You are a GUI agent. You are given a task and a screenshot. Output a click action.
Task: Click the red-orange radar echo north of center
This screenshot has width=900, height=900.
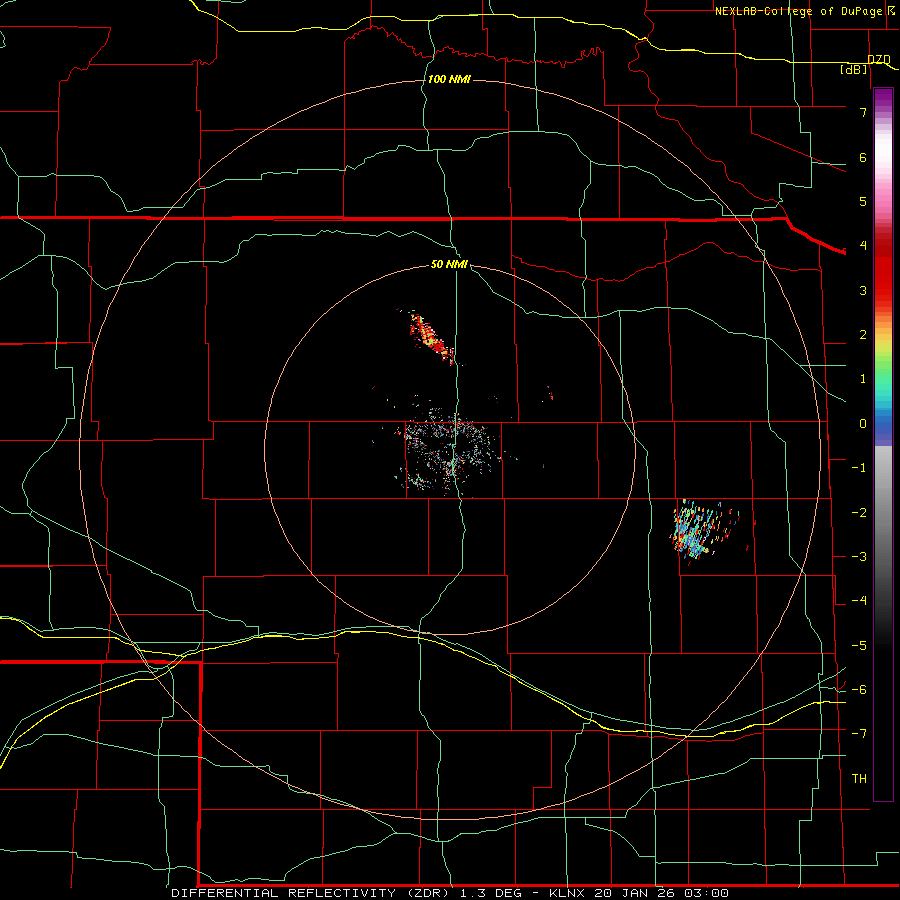click(430, 338)
